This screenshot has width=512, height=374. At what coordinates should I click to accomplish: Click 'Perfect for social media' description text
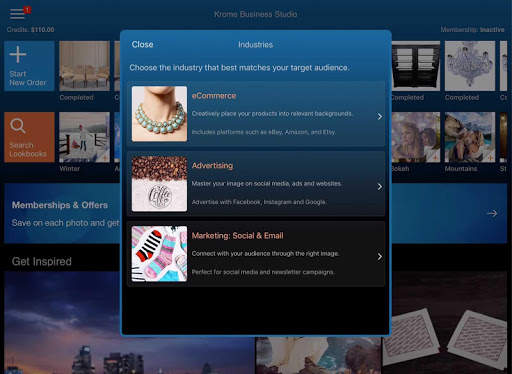pyautogui.click(x=263, y=272)
